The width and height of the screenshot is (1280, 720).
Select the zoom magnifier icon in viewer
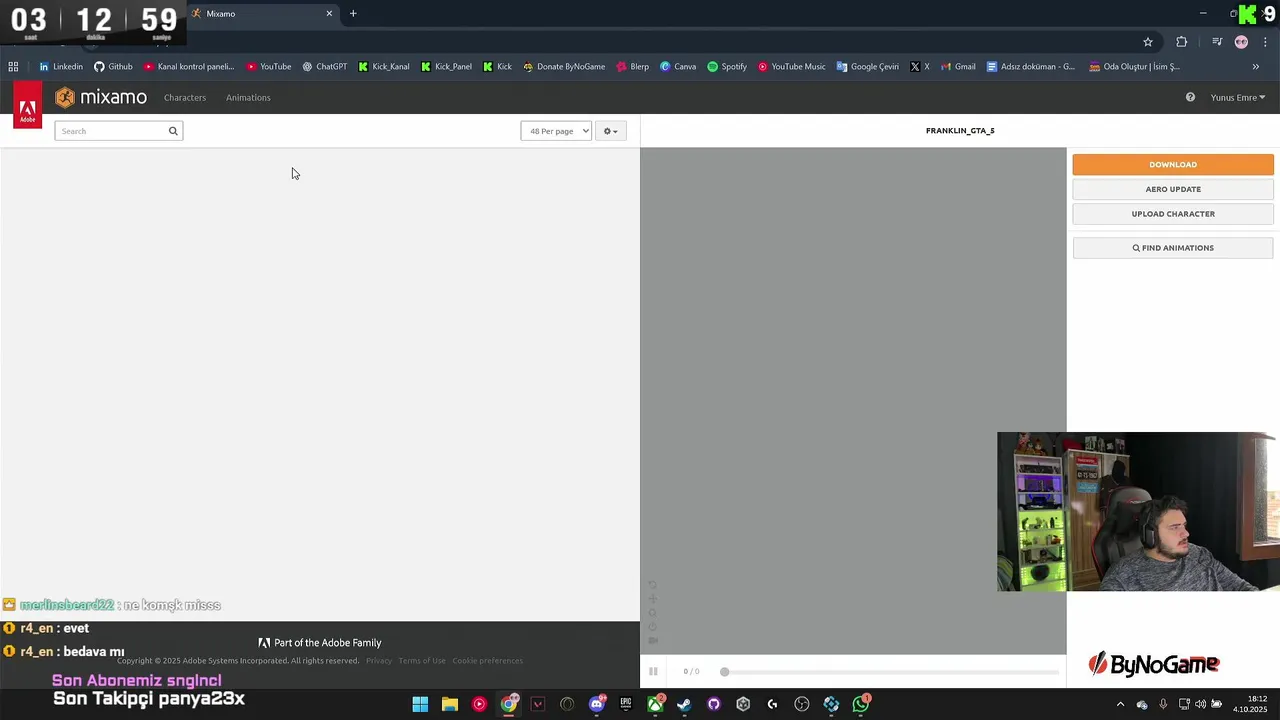coord(653,613)
